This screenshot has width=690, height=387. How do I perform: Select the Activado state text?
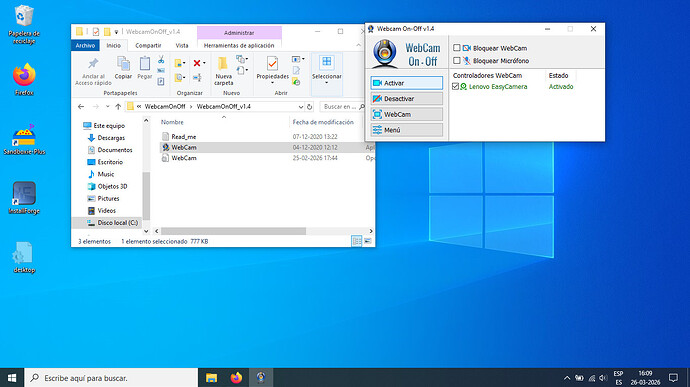pos(561,87)
